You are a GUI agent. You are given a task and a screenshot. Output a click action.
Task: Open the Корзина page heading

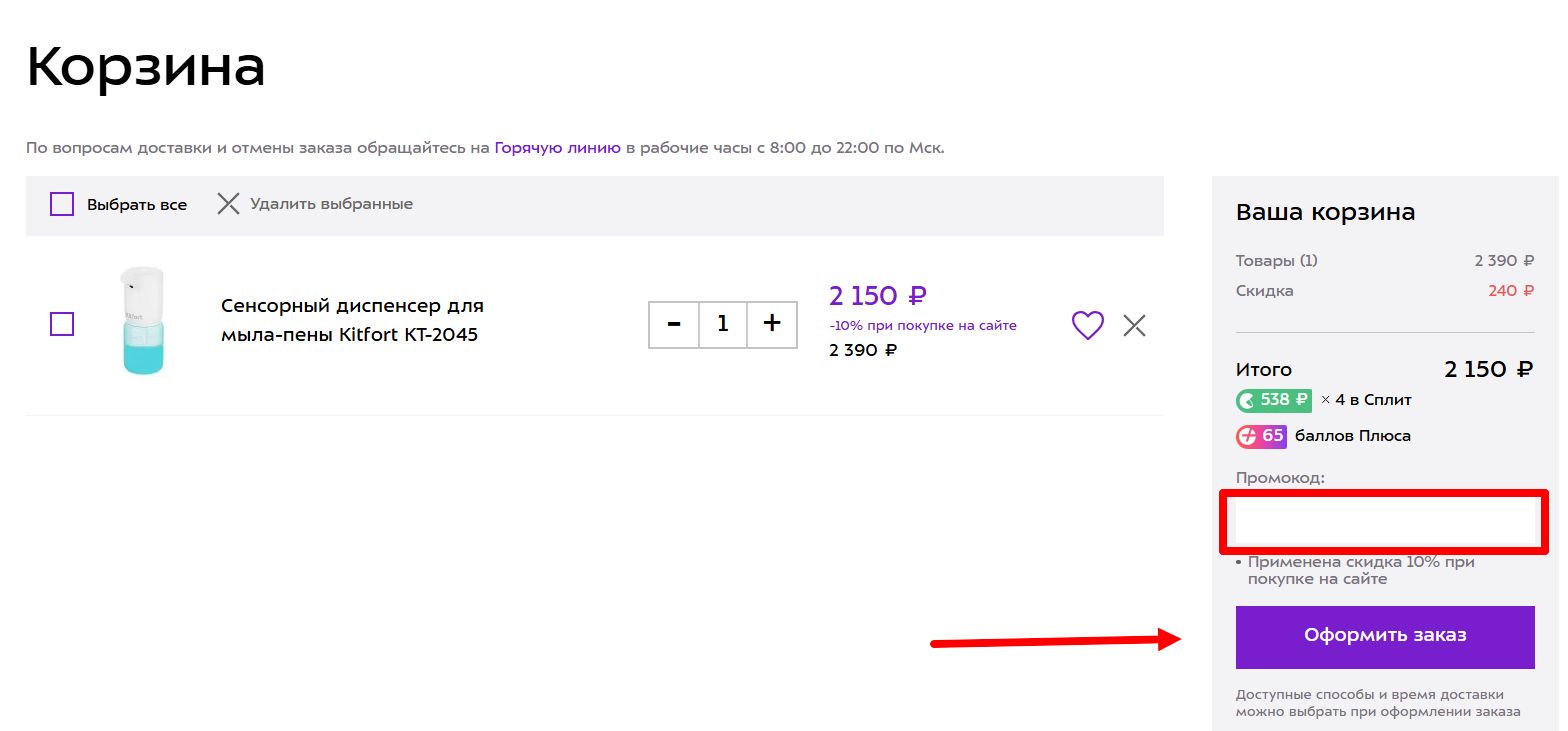point(146,66)
